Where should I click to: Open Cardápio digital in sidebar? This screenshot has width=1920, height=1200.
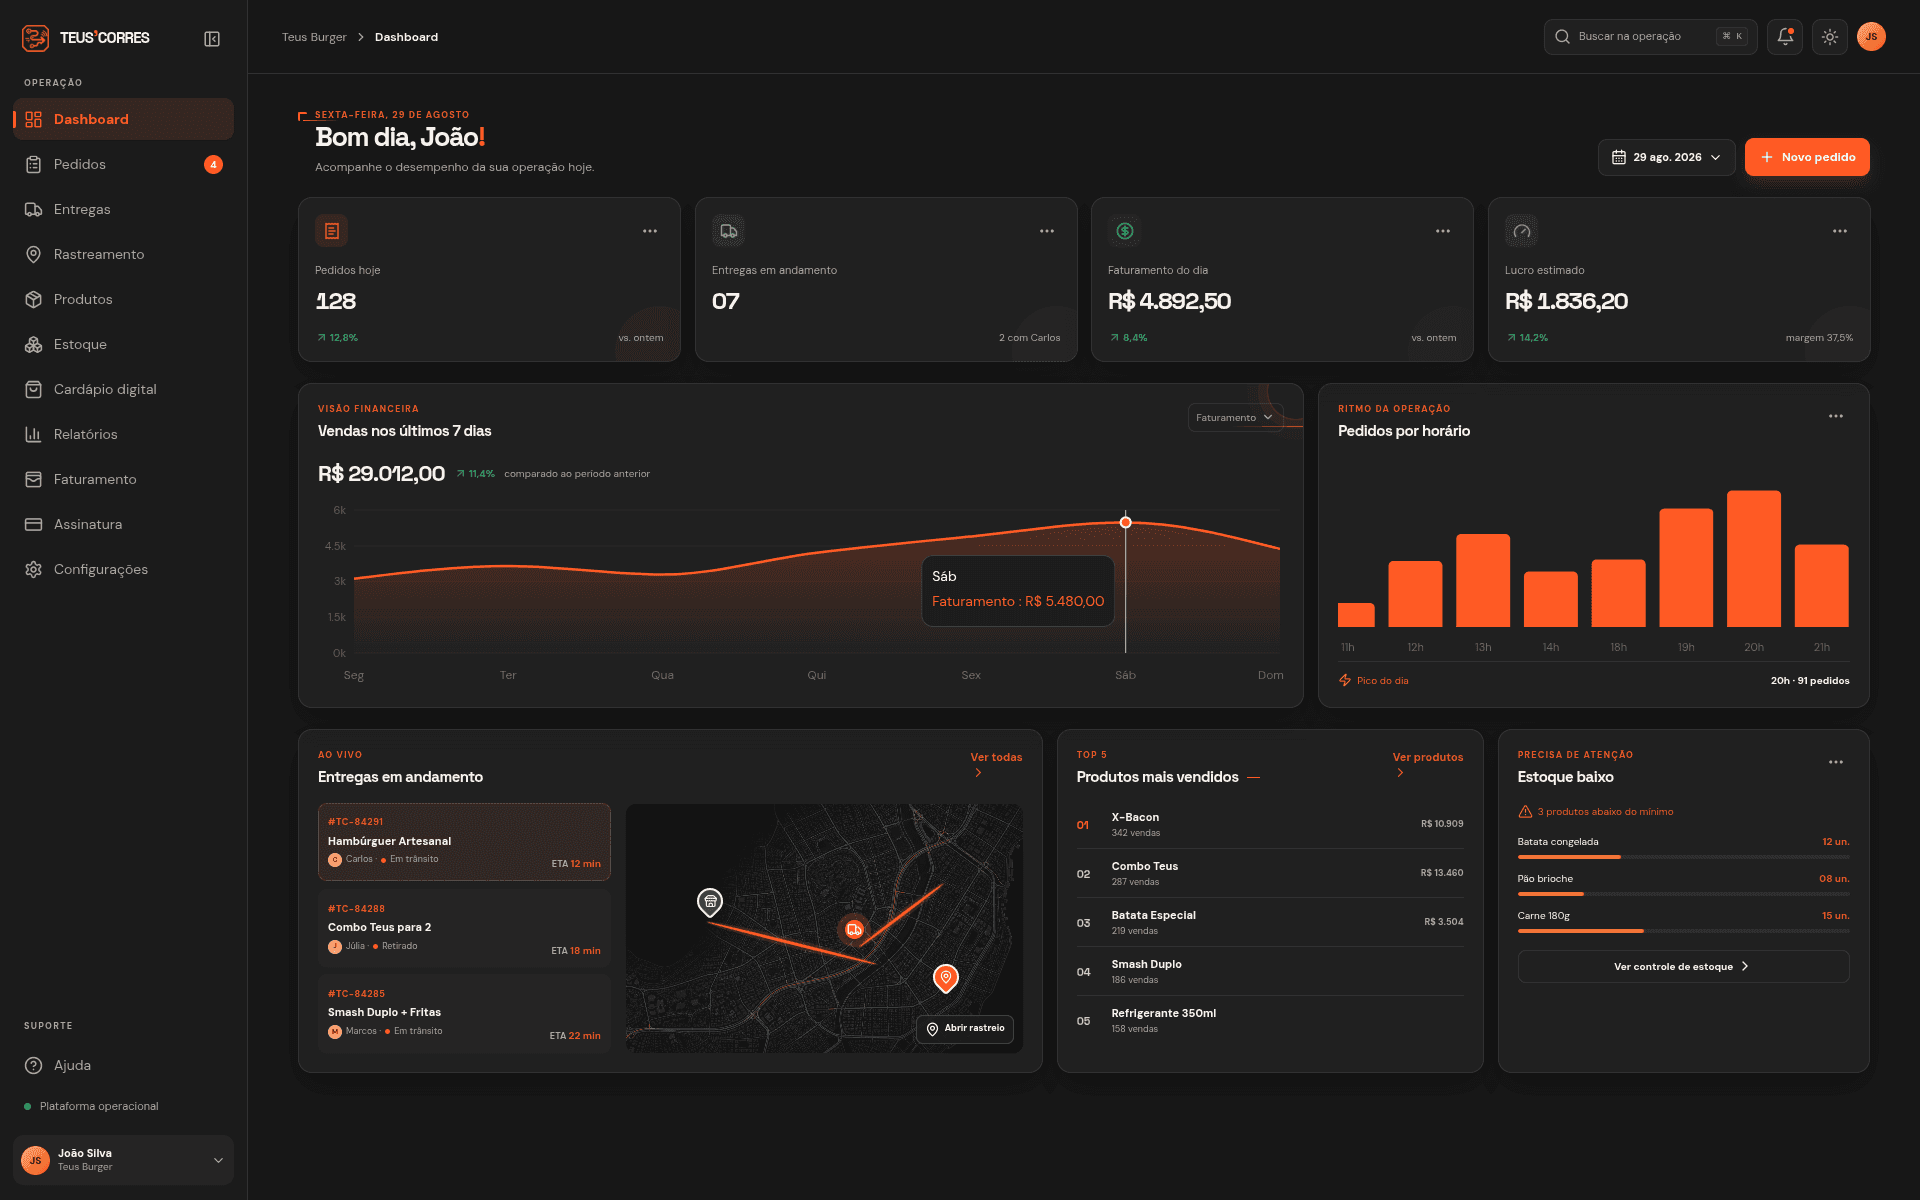[123, 389]
